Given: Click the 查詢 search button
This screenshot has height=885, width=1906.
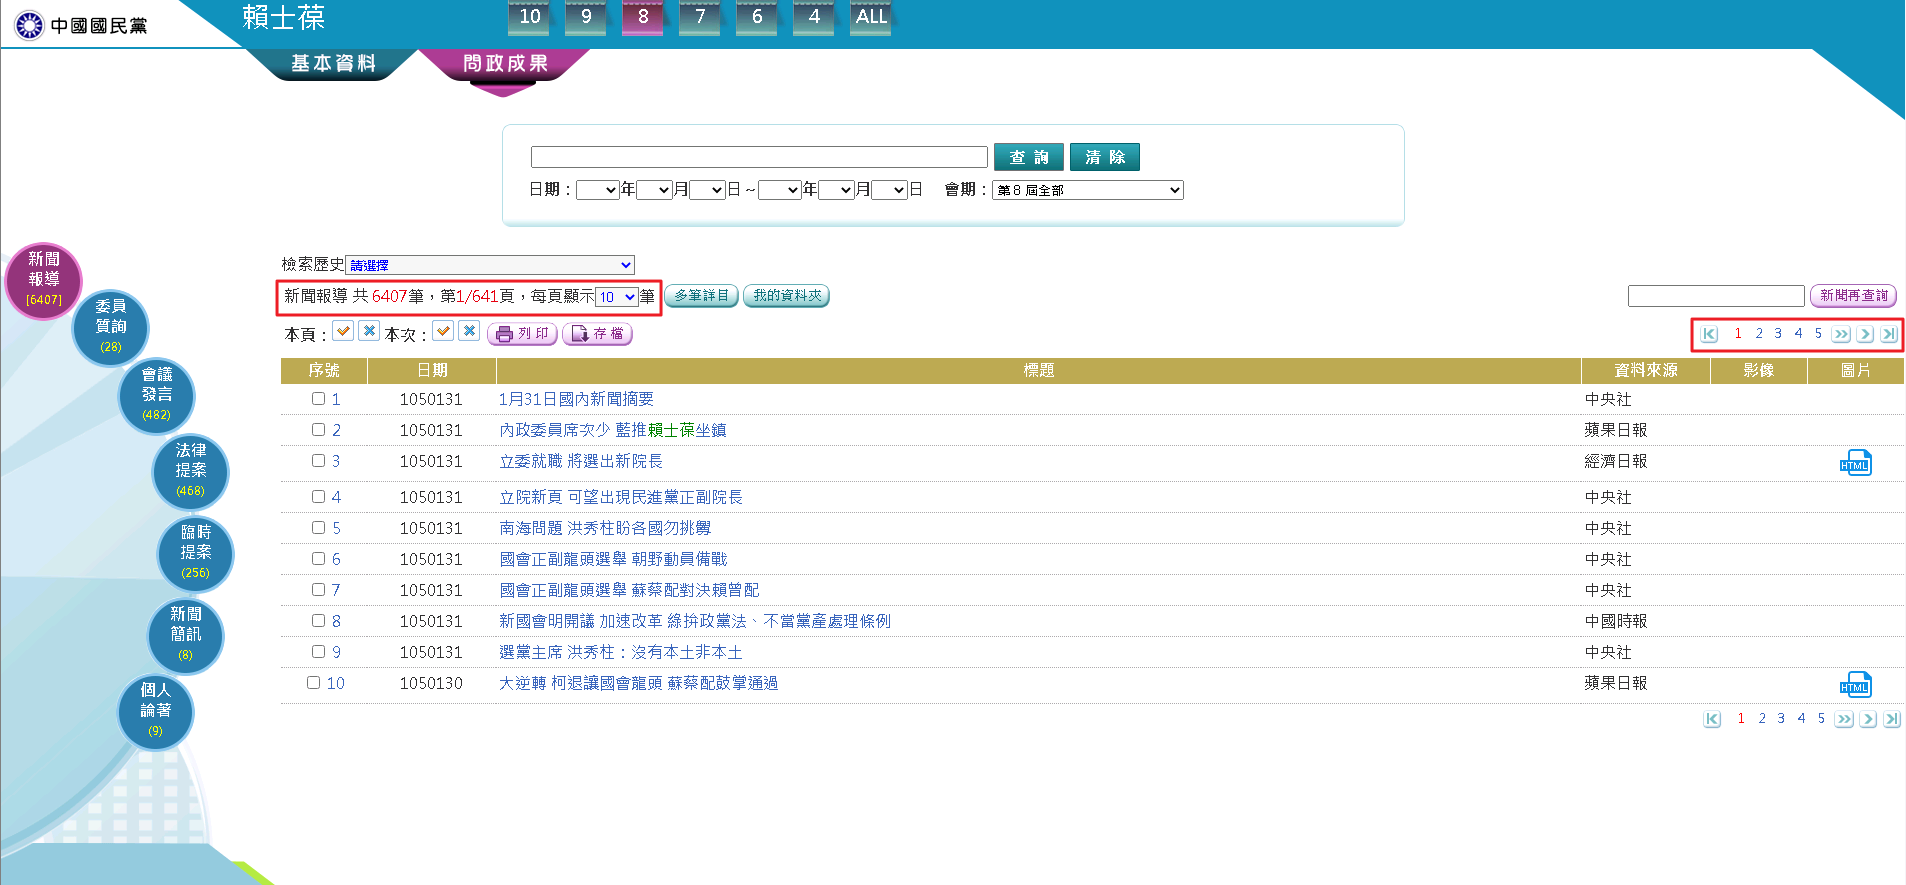Looking at the screenshot, I should (x=1028, y=157).
